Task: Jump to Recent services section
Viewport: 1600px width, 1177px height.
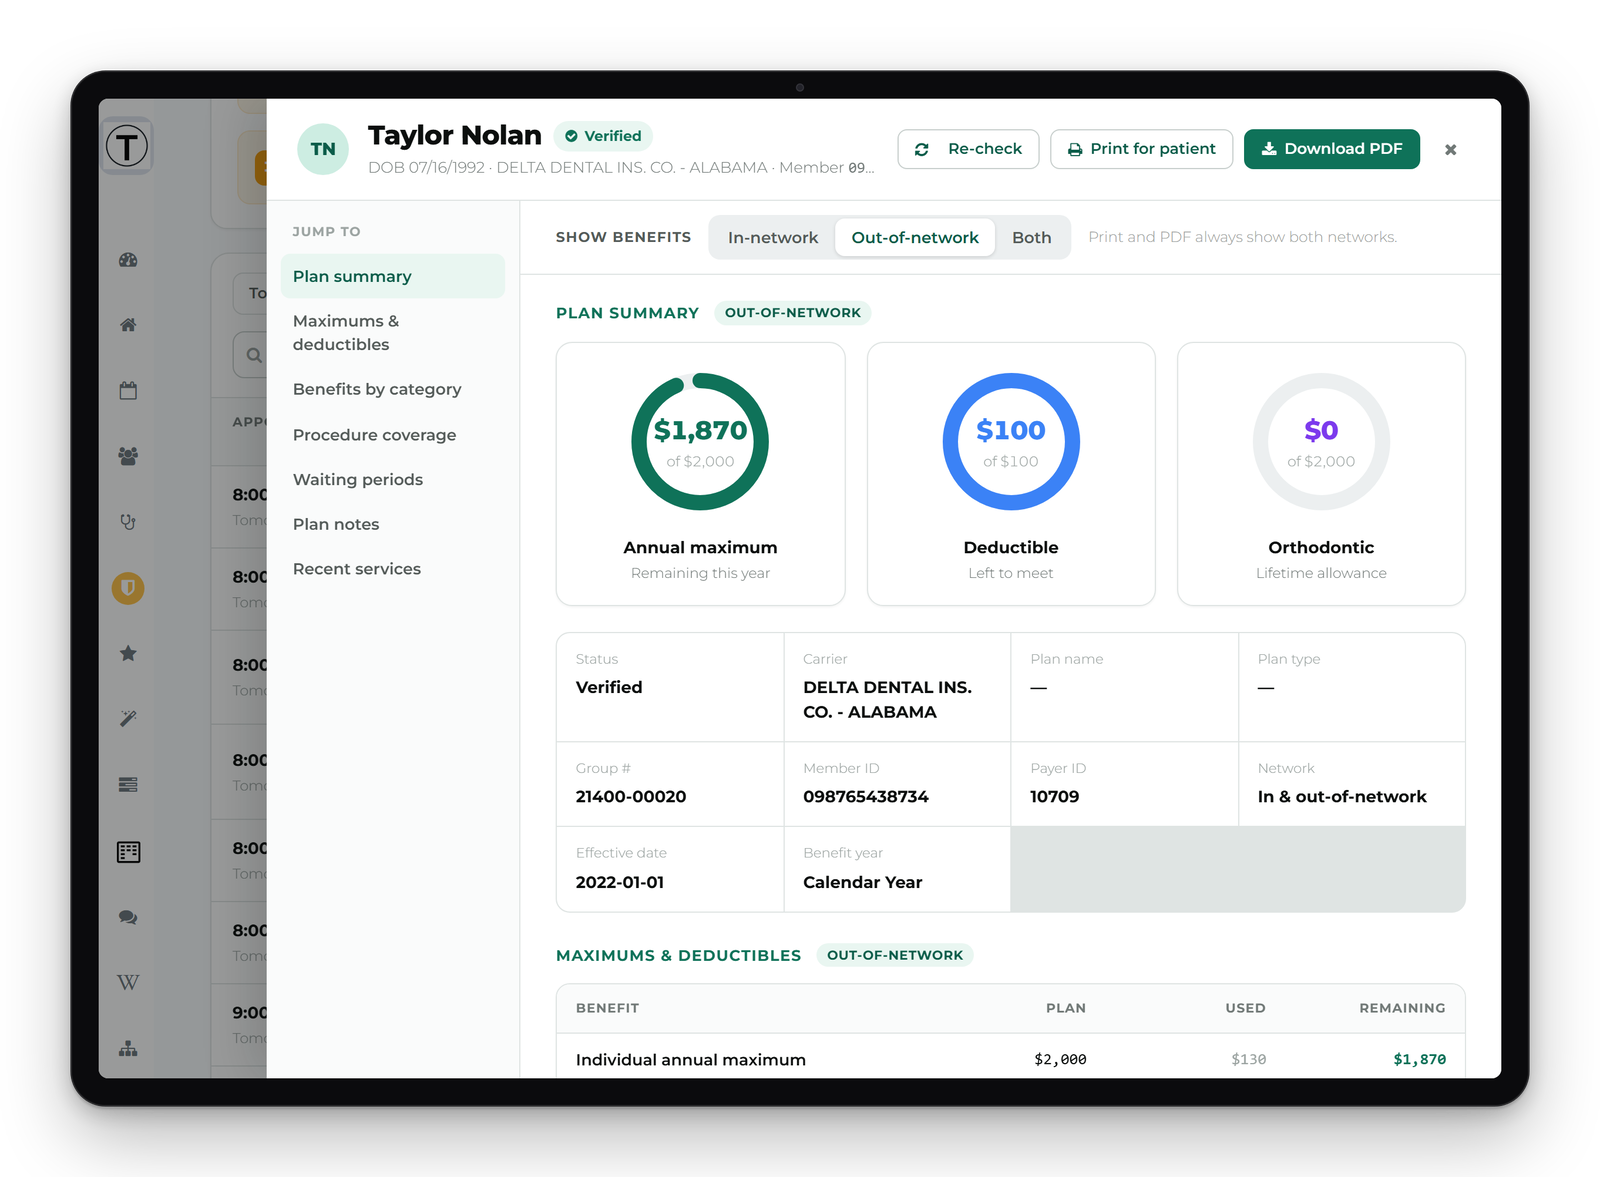Action: 392,569
